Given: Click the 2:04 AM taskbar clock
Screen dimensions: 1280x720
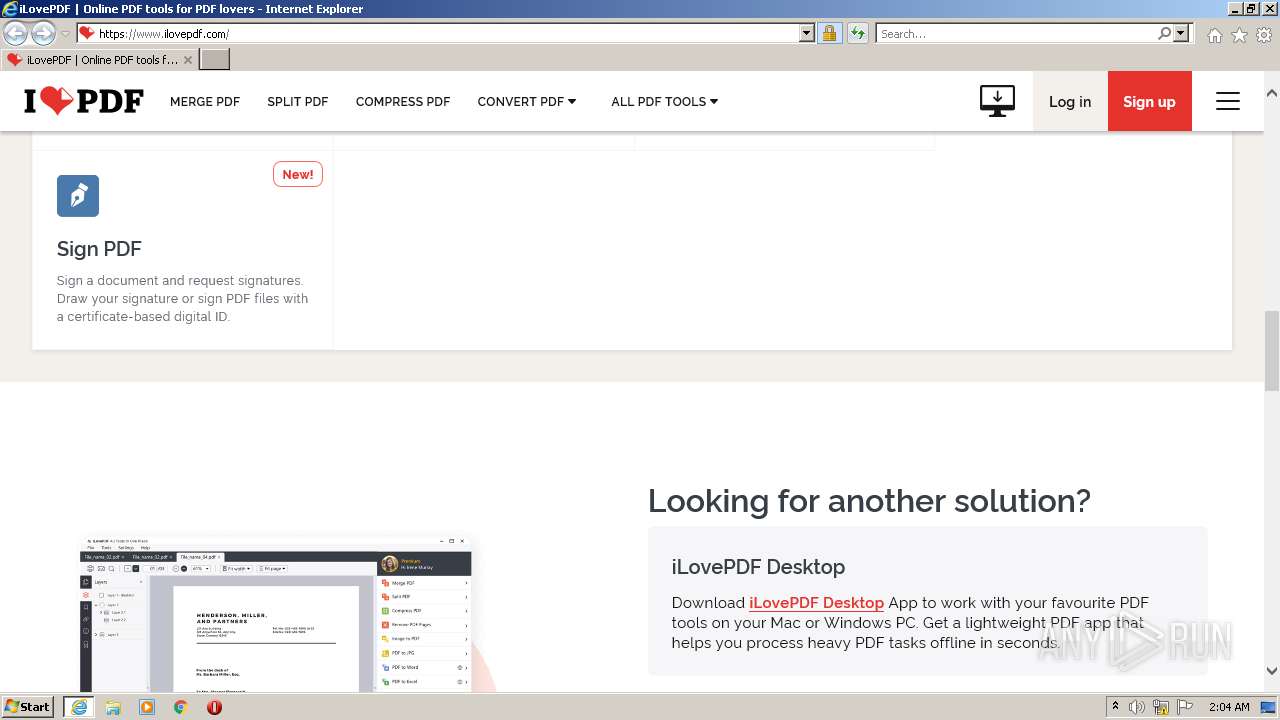Looking at the screenshot, I should [1229, 707].
